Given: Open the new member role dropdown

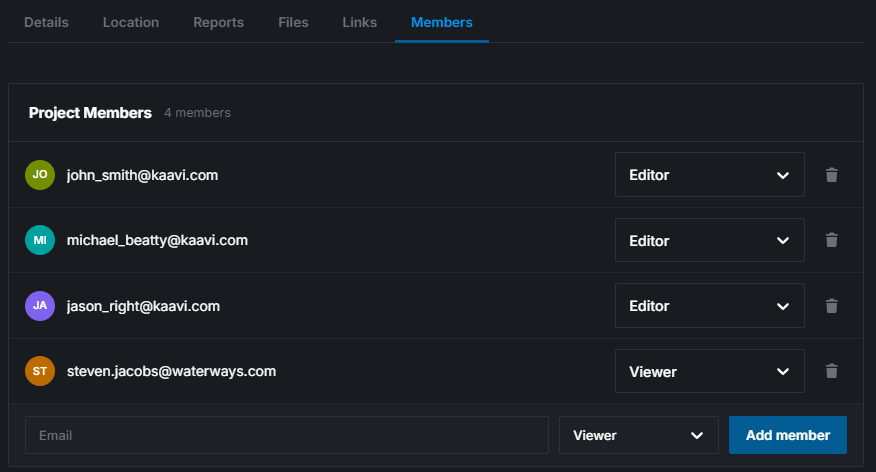Looking at the screenshot, I should [x=639, y=435].
